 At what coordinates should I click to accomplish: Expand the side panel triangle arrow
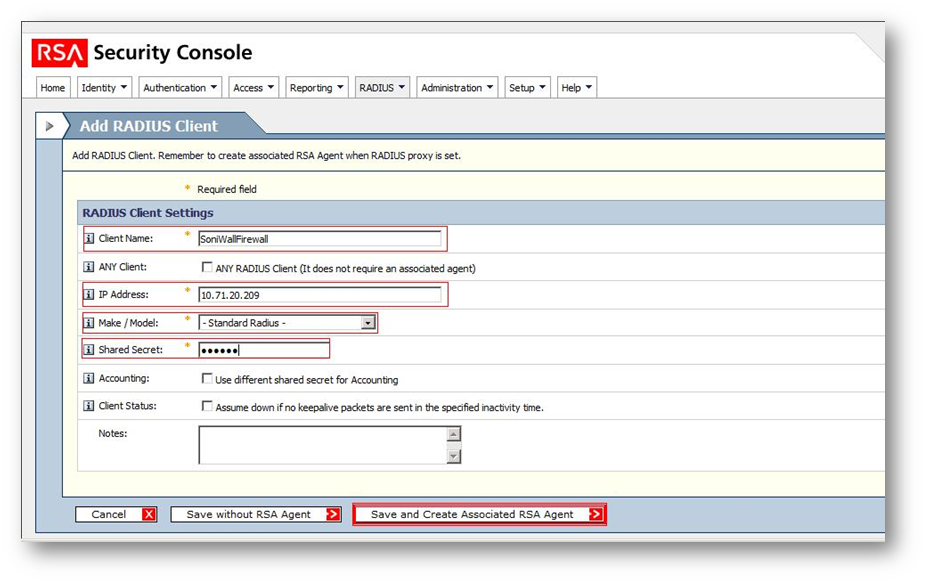pos(50,126)
